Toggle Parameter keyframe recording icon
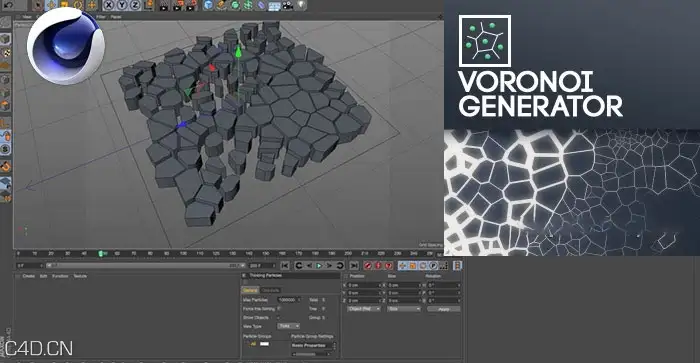This screenshot has width=700, height=363. tap(433, 266)
